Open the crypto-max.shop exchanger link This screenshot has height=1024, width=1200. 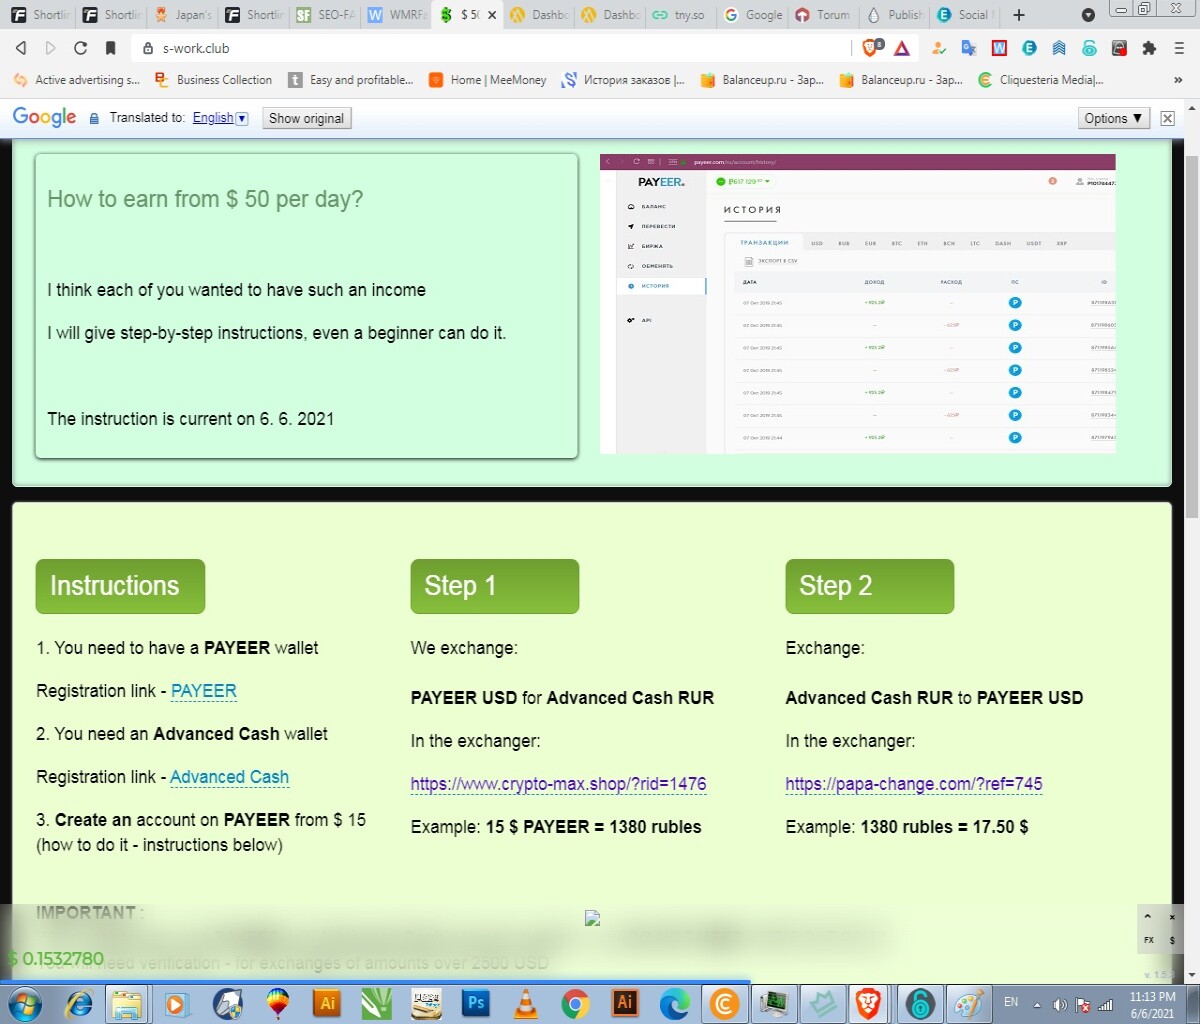(x=558, y=784)
